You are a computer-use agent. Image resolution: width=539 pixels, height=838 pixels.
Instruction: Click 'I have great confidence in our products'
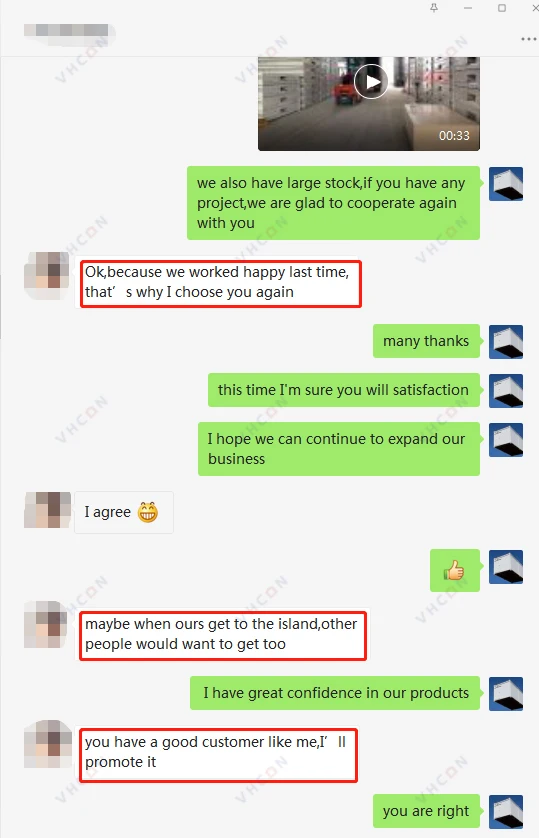coord(335,693)
